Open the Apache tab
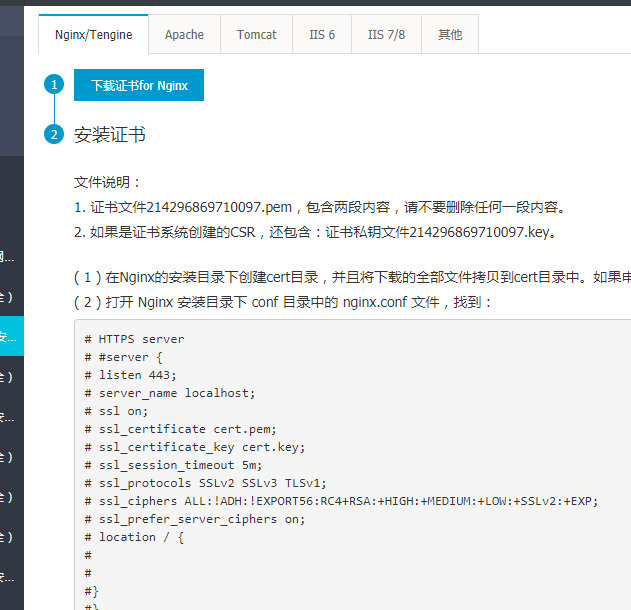The height and width of the screenshot is (610, 631). (x=184, y=34)
